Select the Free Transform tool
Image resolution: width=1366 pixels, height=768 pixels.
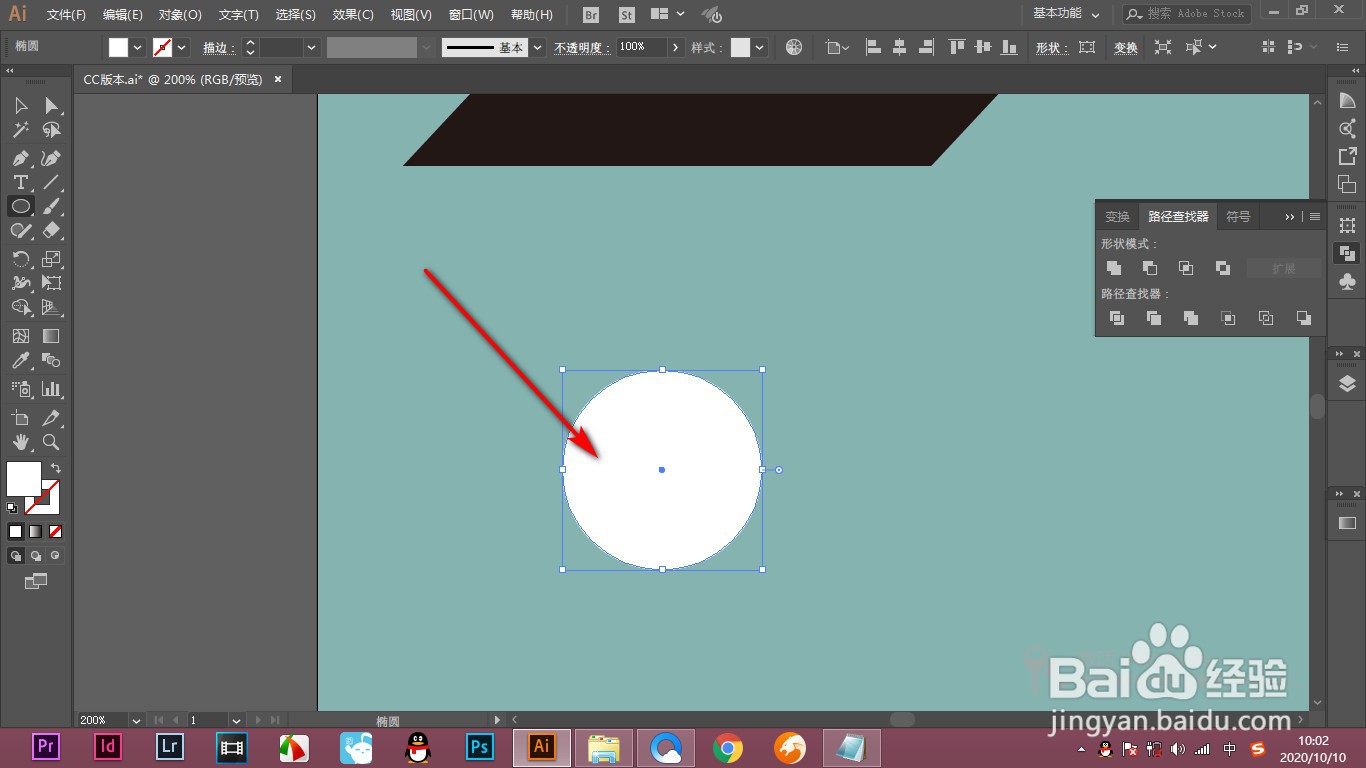tap(51, 283)
